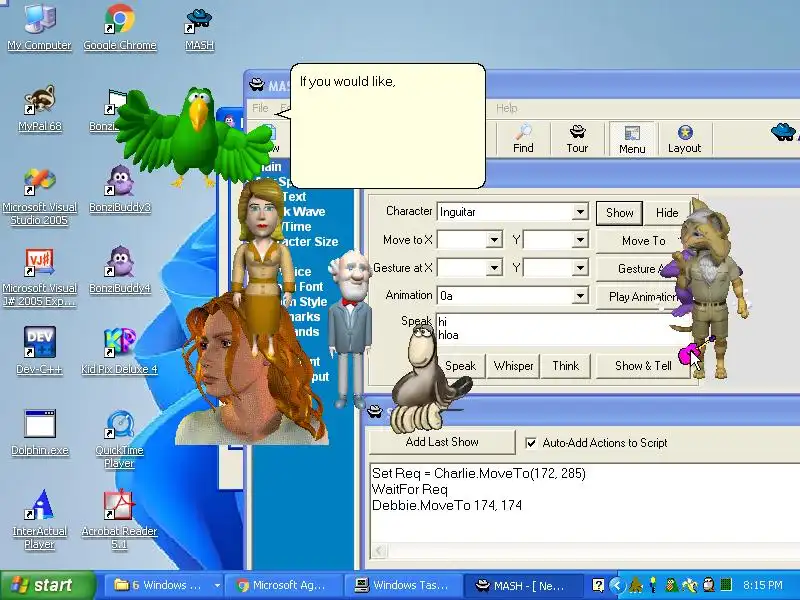Click the WaitFor Req script line
Viewport: 800px width, 600px height.
[x=410, y=490]
